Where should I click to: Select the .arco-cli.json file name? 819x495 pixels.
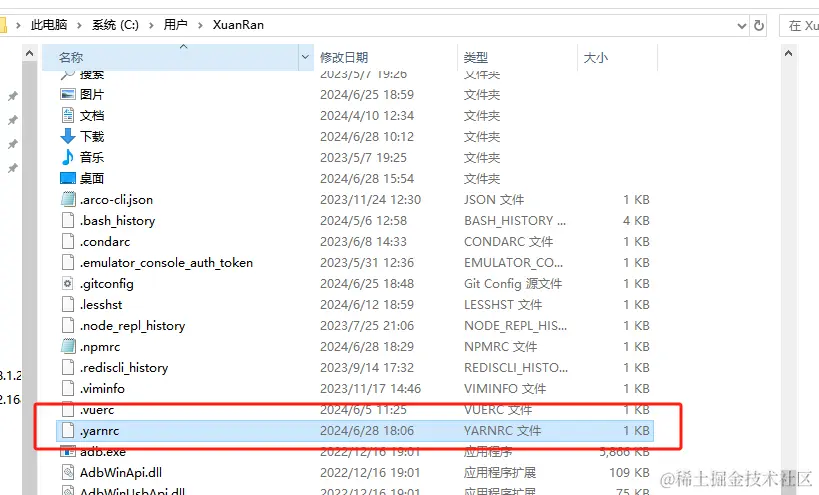pyautogui.click(x=116, y=199)
